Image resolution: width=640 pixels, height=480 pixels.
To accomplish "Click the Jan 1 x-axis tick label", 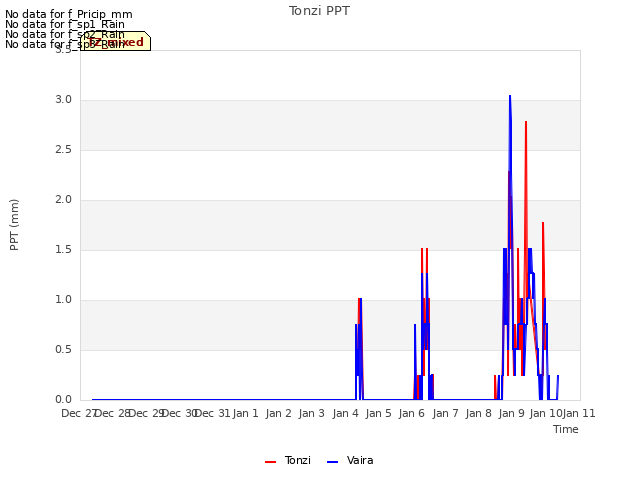I will [x=246, y=413].
